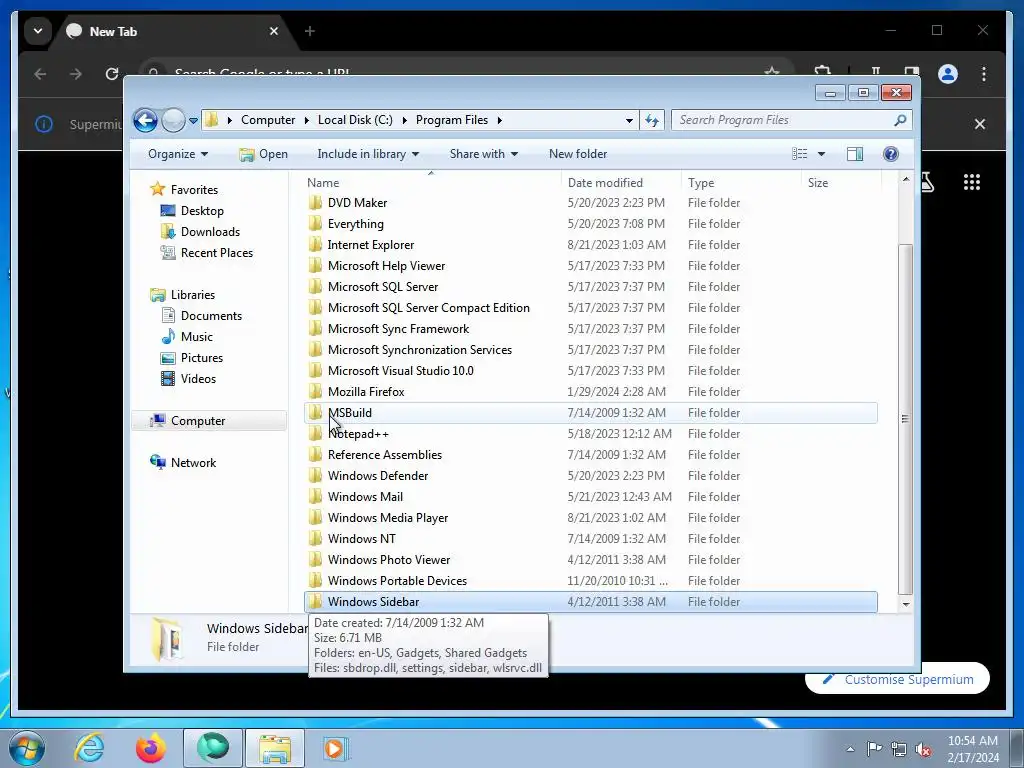The height and width of the screenshot is (768, 1024).
Task: Click Computer in the address breadcrumb
Action: 268,120
